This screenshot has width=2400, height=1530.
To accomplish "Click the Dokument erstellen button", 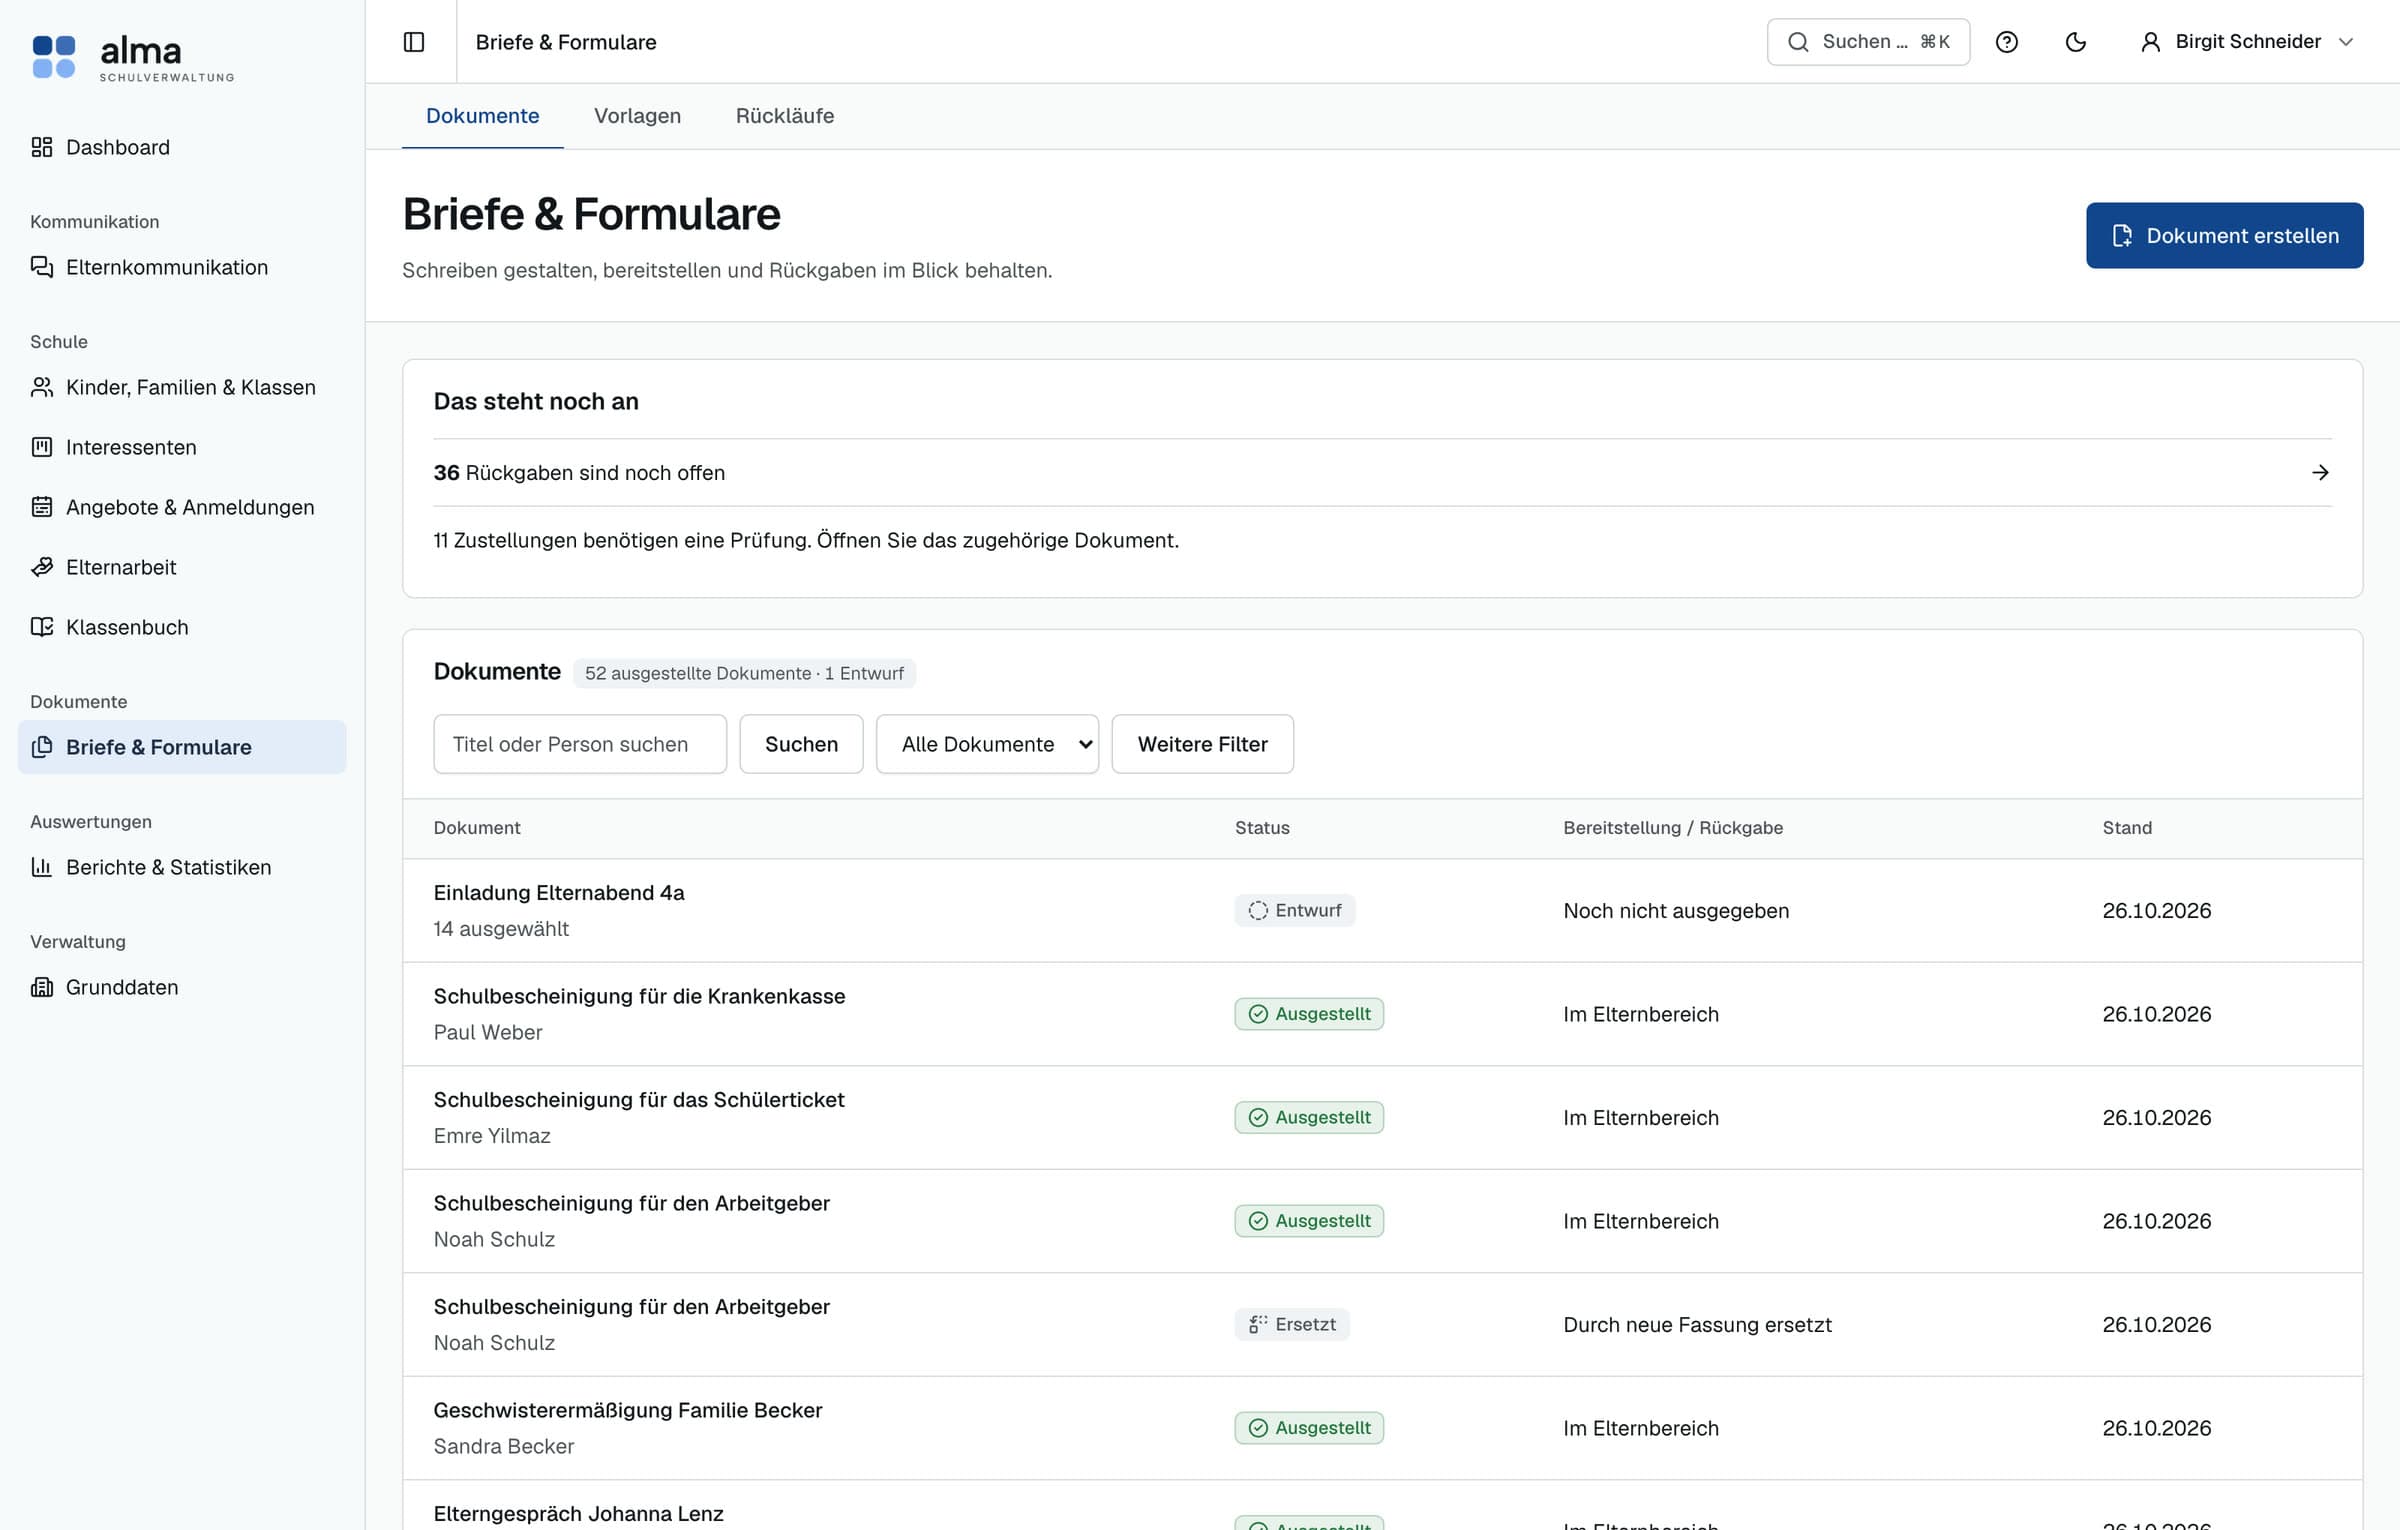I will pyautogui.click(x=2224, y=236).
